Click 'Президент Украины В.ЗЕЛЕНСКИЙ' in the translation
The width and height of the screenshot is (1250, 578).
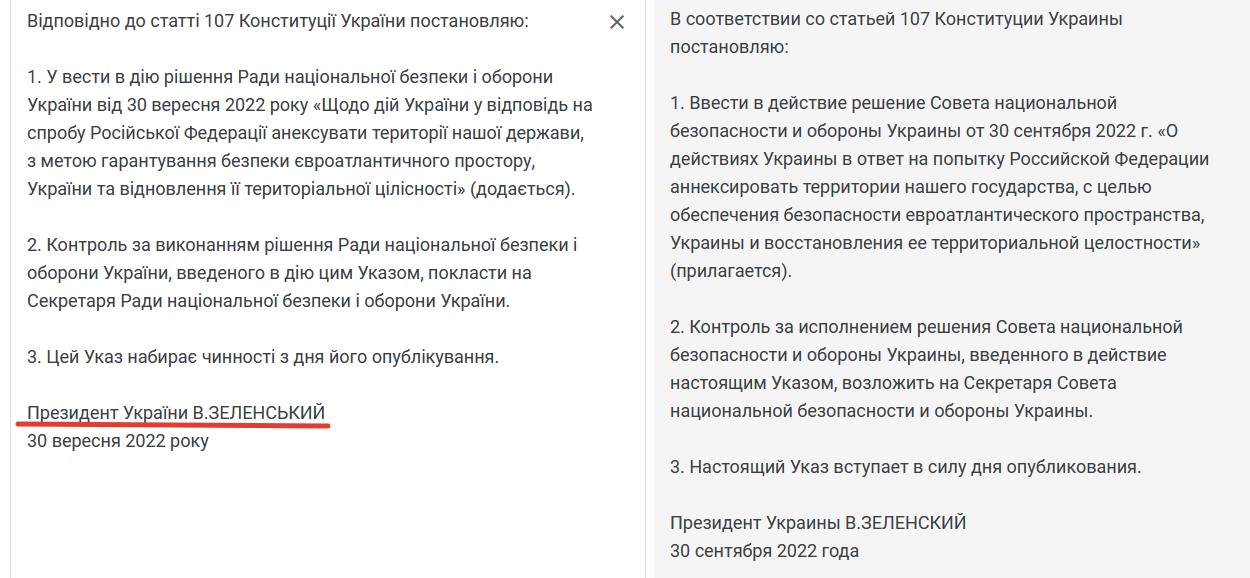click(818, 522)
